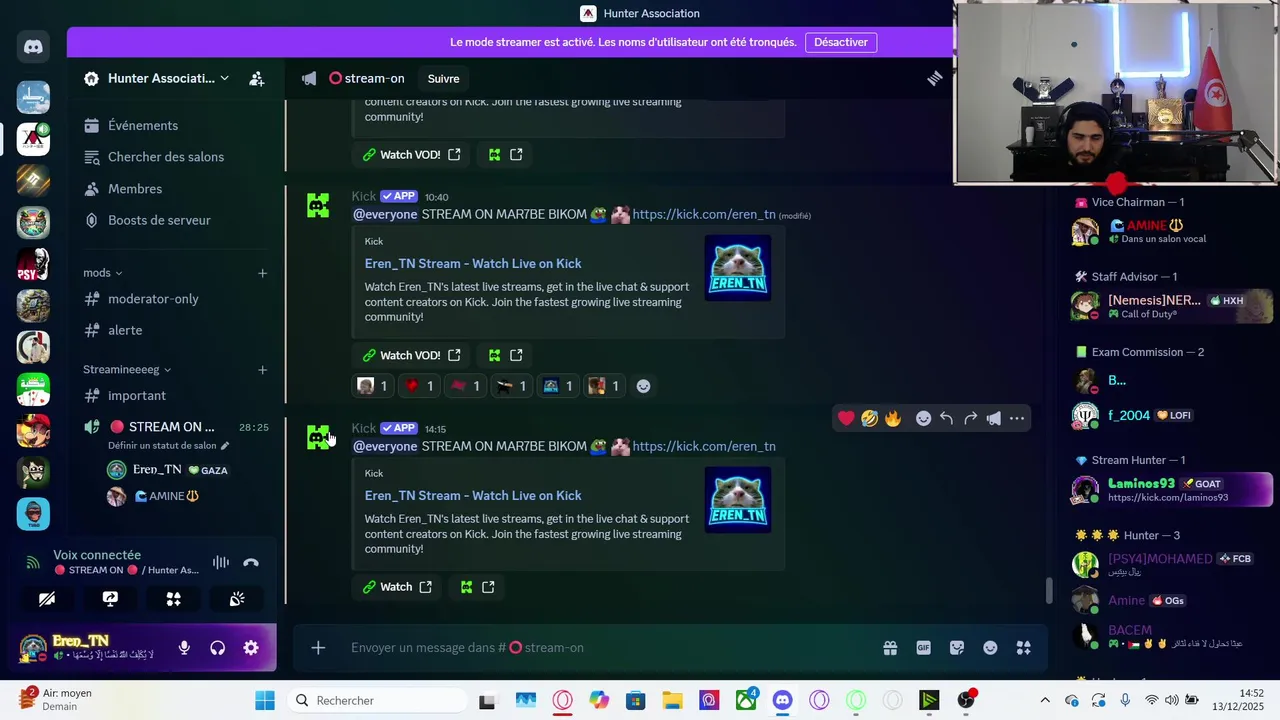Click Watch VOD! button under 10:40 message

click(411, 355)
